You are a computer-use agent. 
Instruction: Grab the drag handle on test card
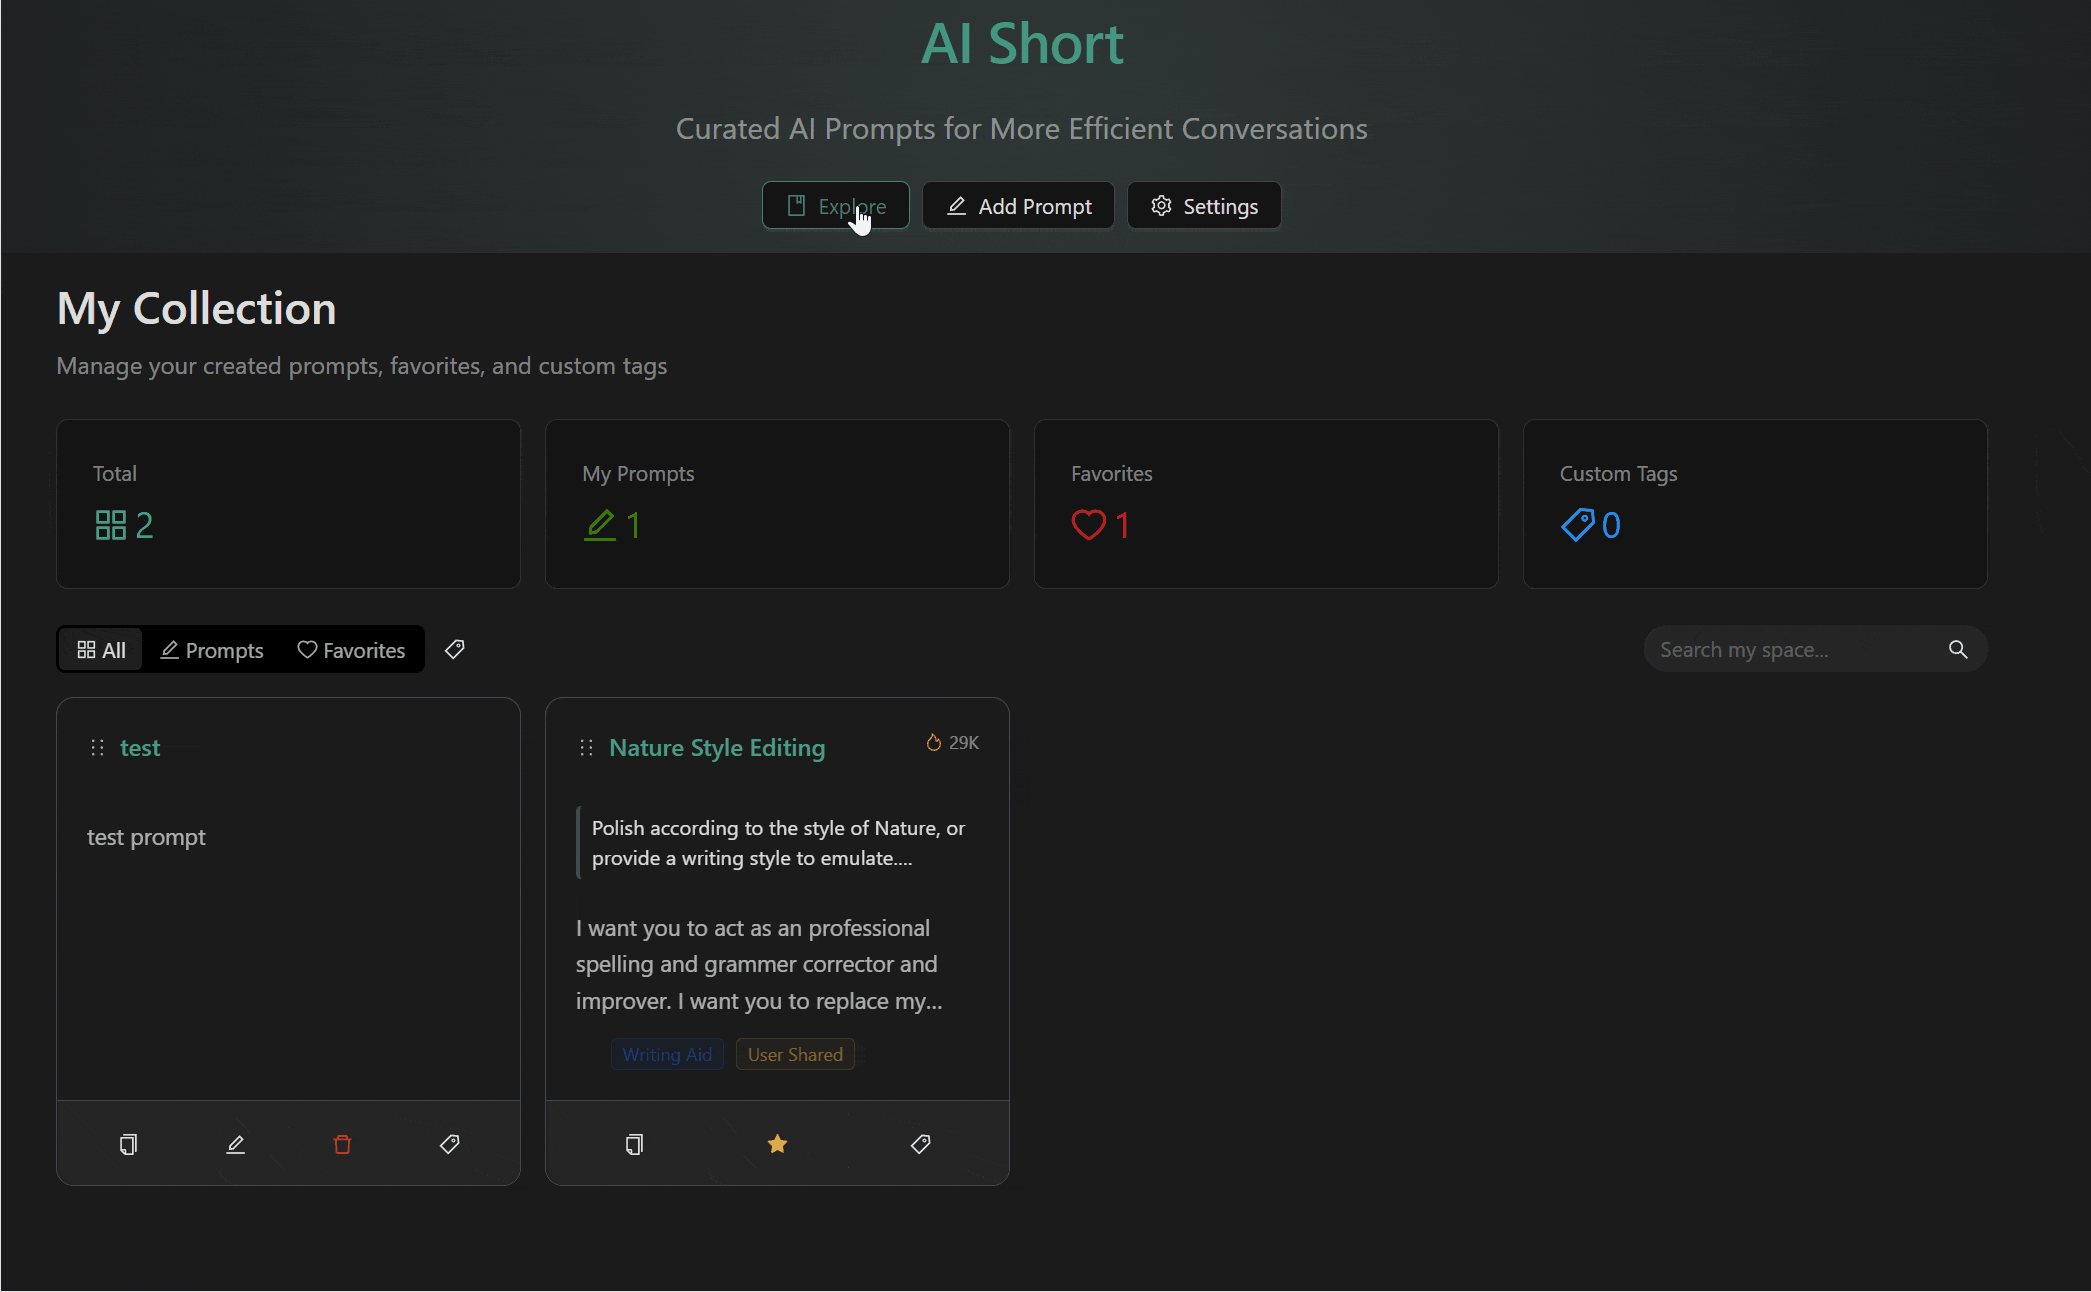click(97, 748)
